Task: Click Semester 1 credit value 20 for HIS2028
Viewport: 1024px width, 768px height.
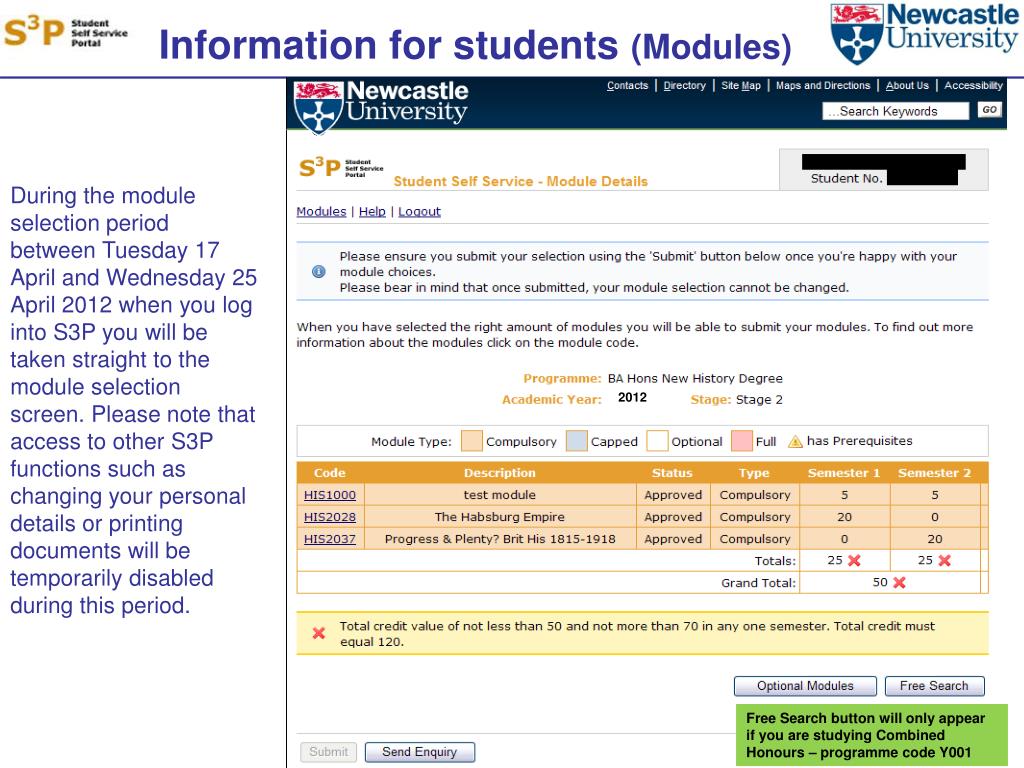Action: coord(844,517)
